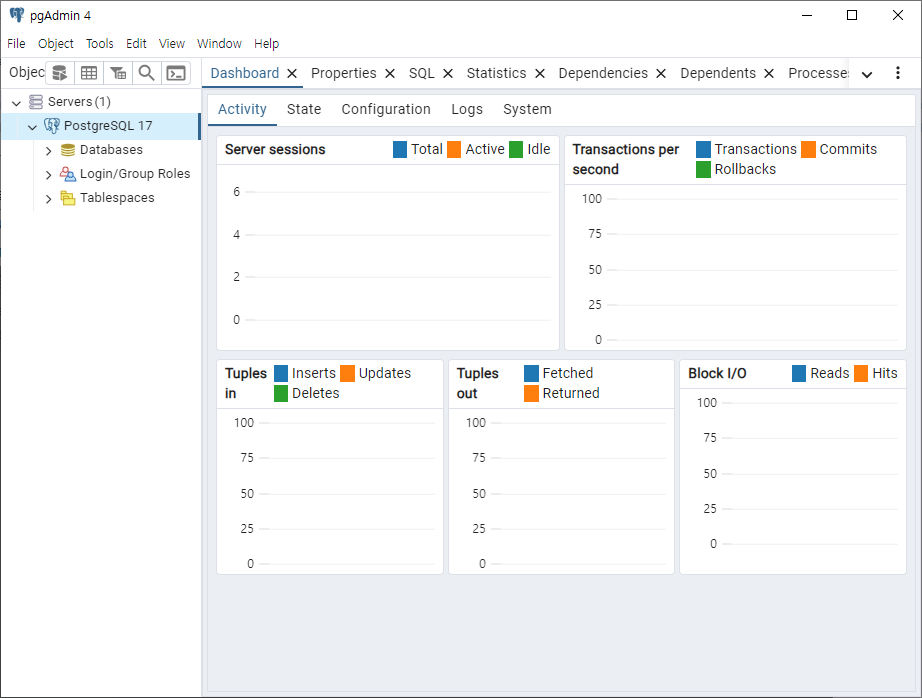Switch to the Dependents tab
922x698 pixels.
[x=718, y=73]
